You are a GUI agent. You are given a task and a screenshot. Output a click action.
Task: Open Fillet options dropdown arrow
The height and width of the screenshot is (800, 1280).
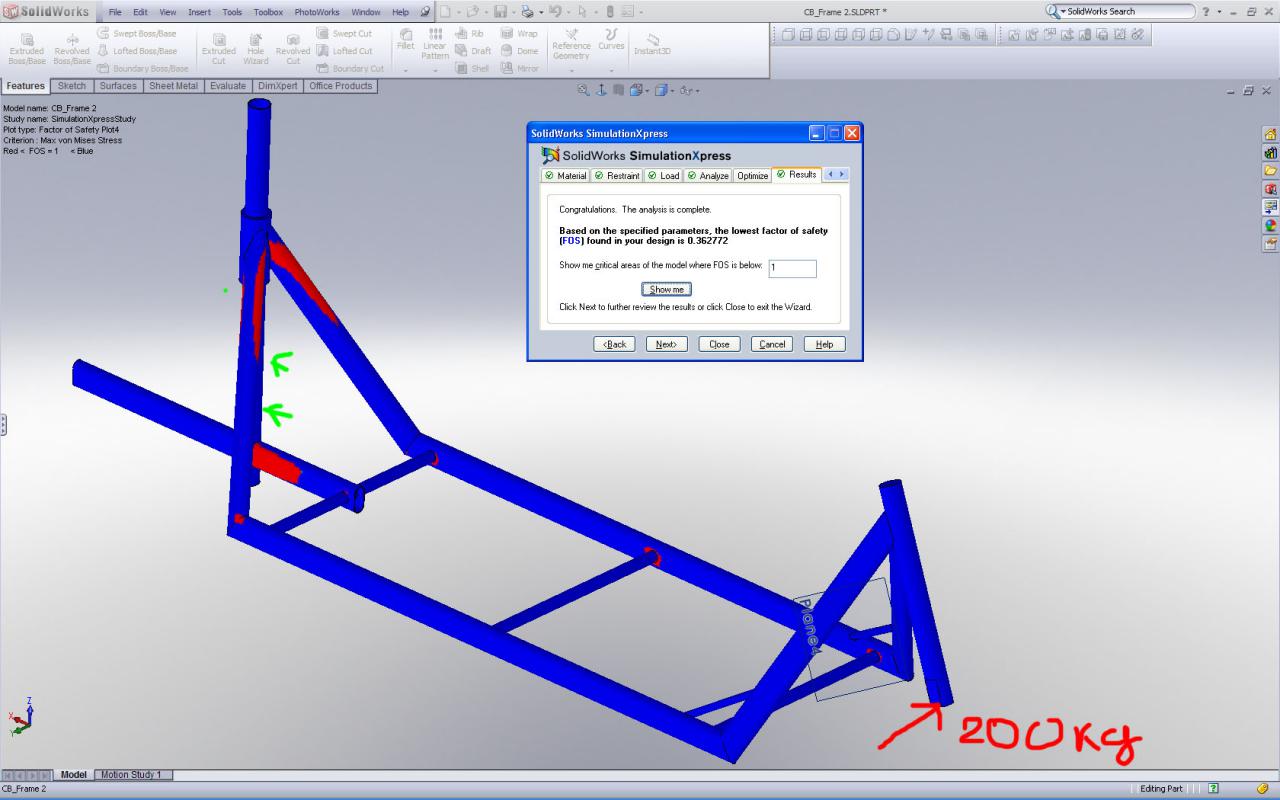click(x=406, y=71)
